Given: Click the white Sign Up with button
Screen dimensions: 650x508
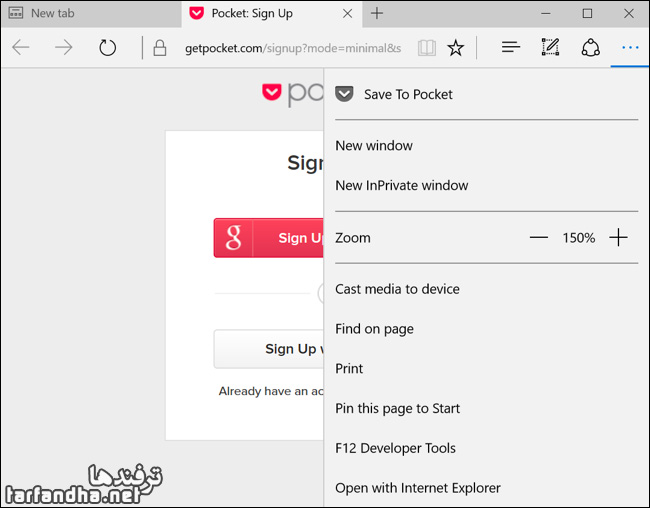Looking at the screenshot, I should click(269, 349).
